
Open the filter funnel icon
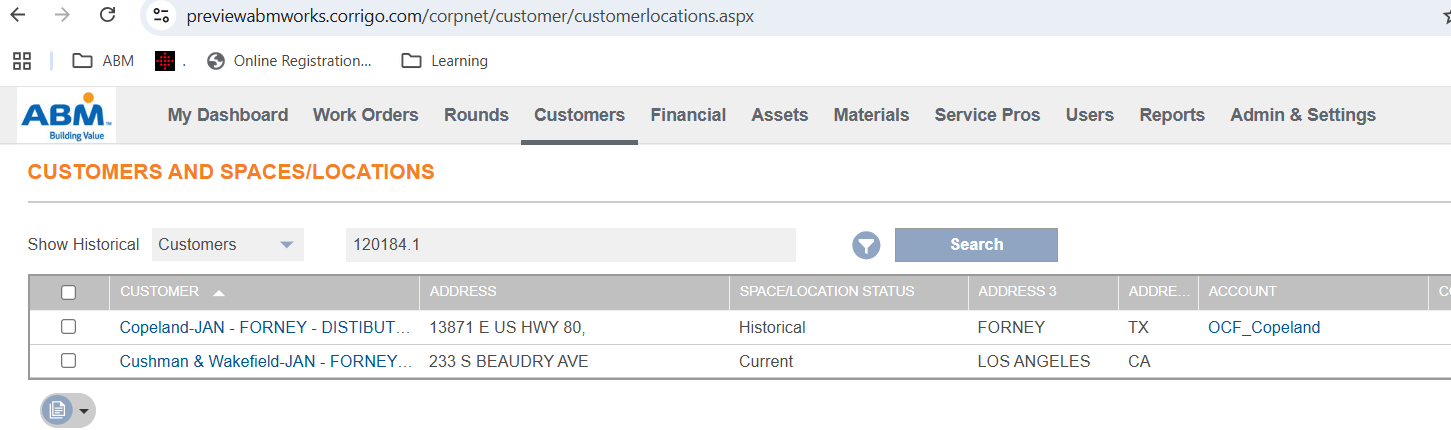pos(866,245)
